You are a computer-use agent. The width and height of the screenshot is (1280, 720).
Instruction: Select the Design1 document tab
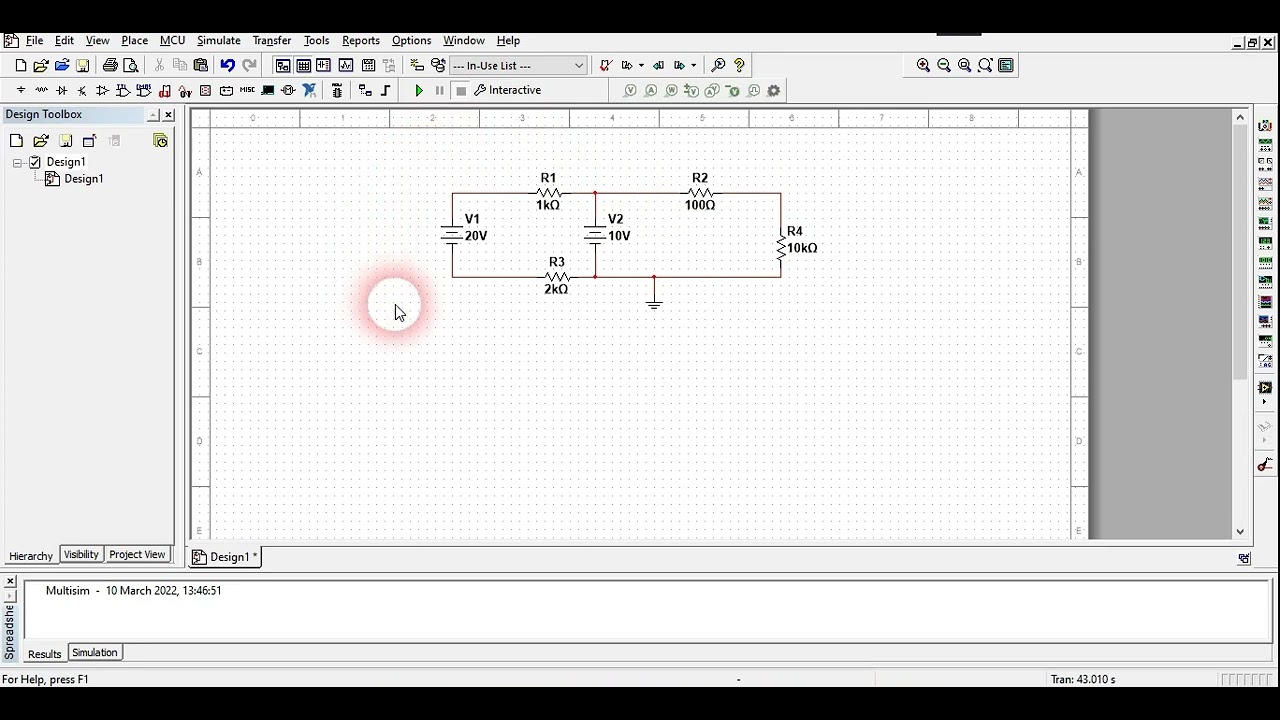point(225,557)
